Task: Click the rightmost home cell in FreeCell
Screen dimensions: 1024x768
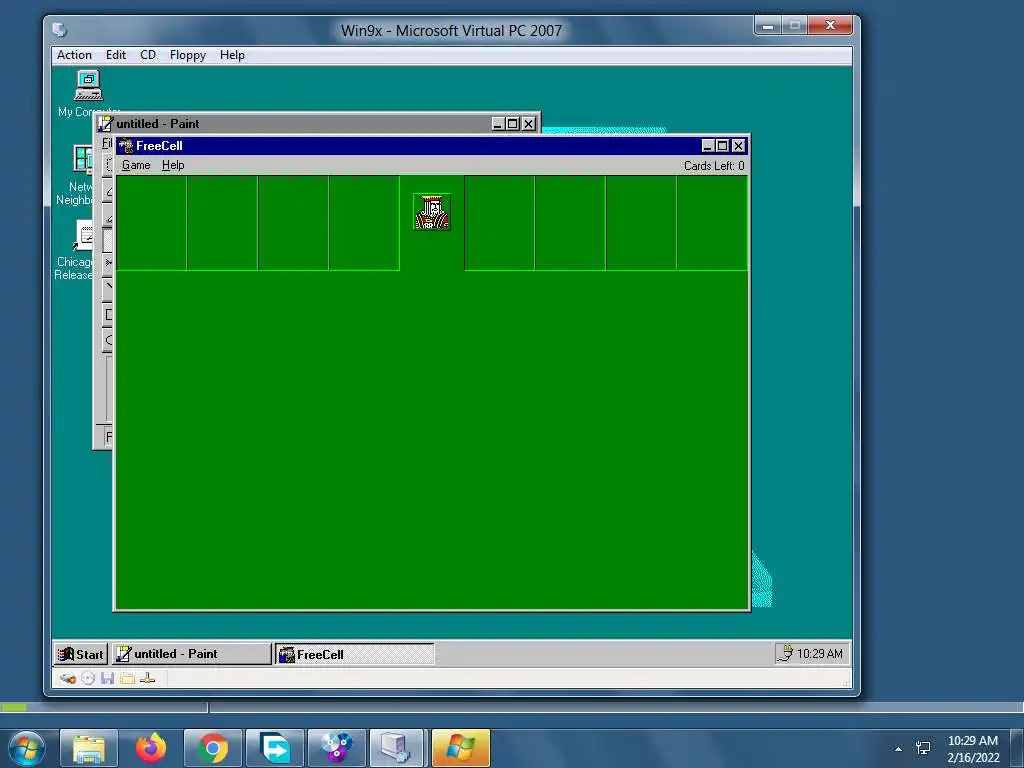Action: [x=712, y=223]
